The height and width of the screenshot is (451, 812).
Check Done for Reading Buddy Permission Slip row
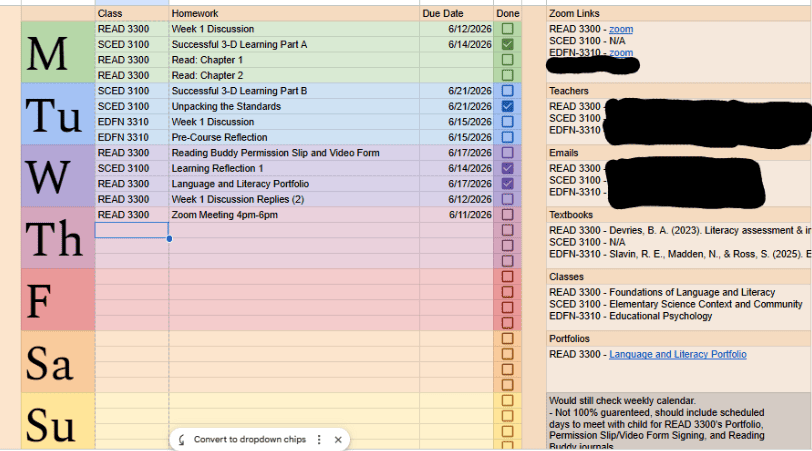pyautogui.click(x=508, y=153)
